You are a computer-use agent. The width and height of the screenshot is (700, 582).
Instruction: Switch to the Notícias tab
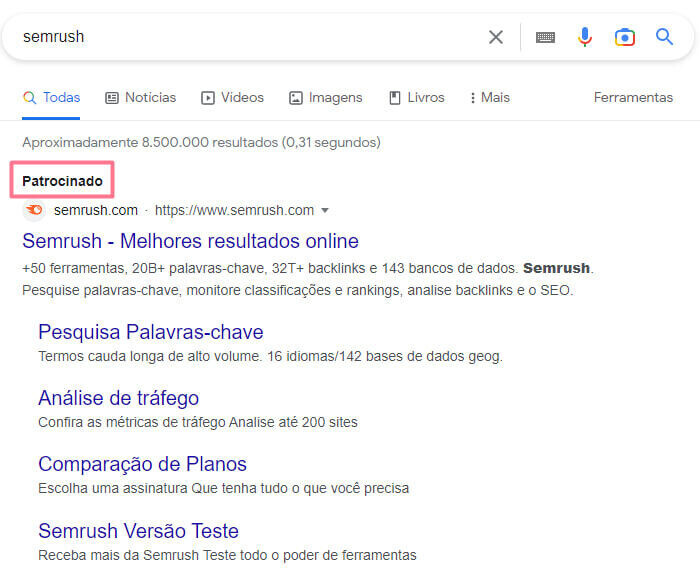click(x=141, y=98)
